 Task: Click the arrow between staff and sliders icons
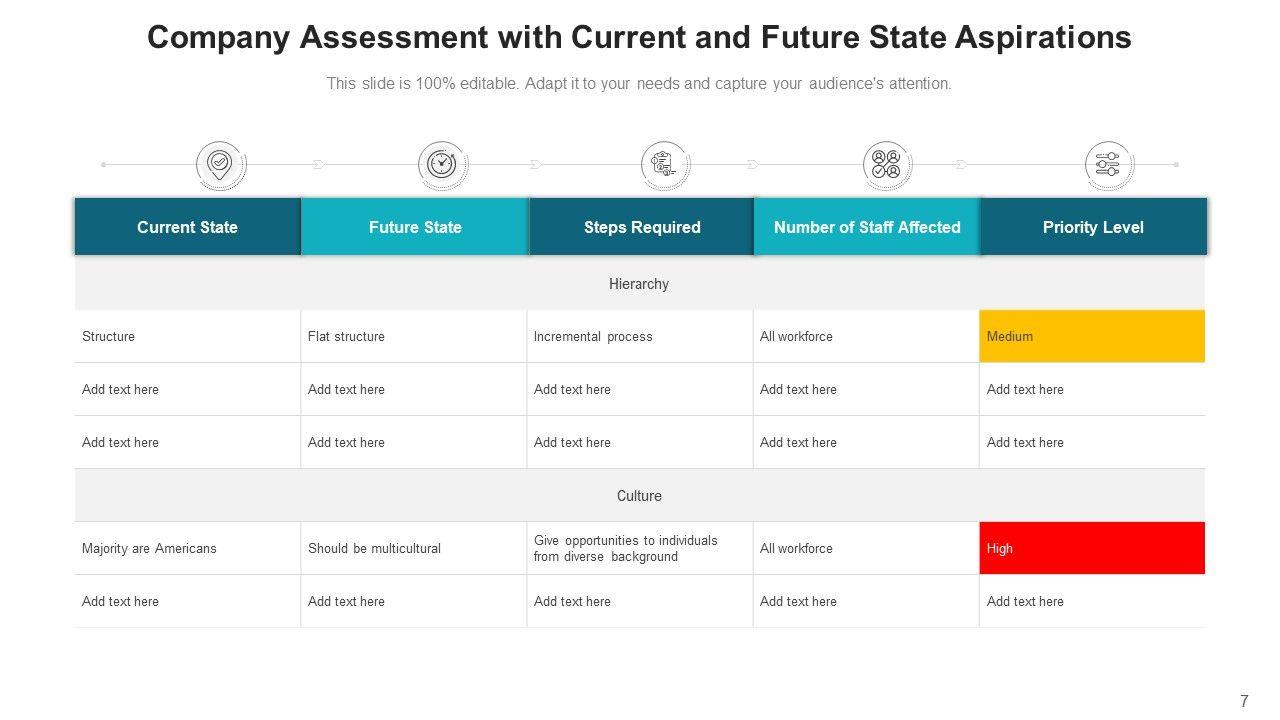pos(961,164)
